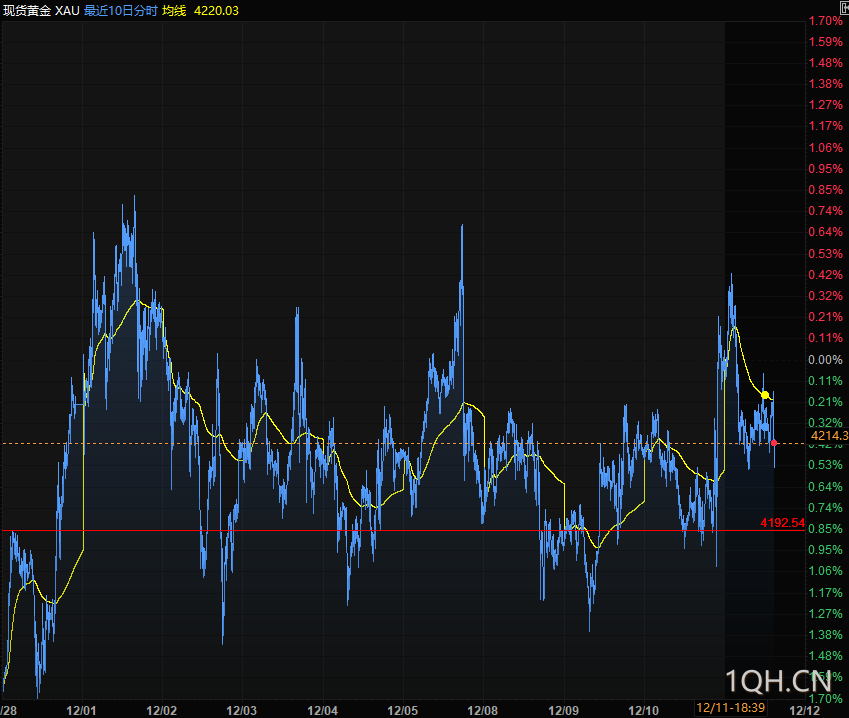This screenshot has width=849, height=718.
Task: Click the yellow 均线 legend label
Action: [174, 11]
